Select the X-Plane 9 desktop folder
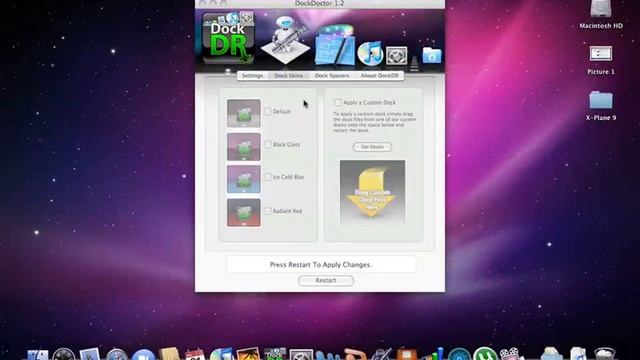Screen dimensions: 640x360 click(x=601, y=105)
